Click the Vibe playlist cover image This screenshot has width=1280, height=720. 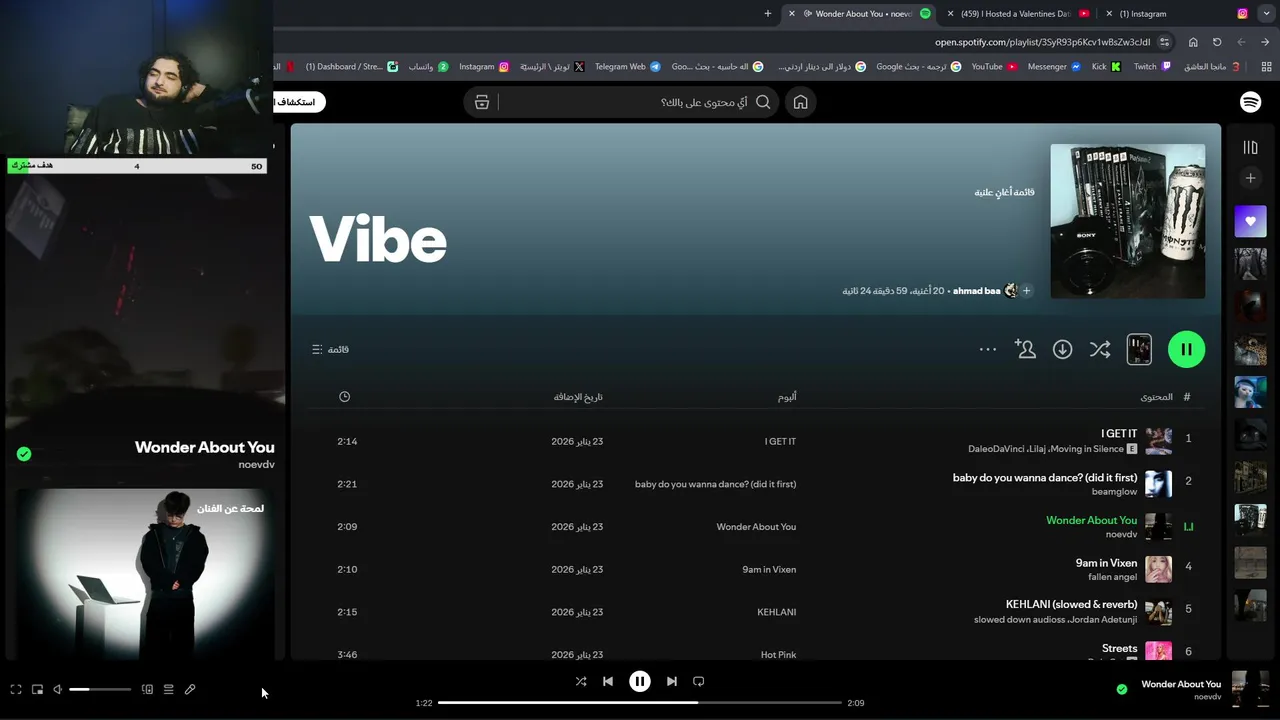click(1127, 221)
